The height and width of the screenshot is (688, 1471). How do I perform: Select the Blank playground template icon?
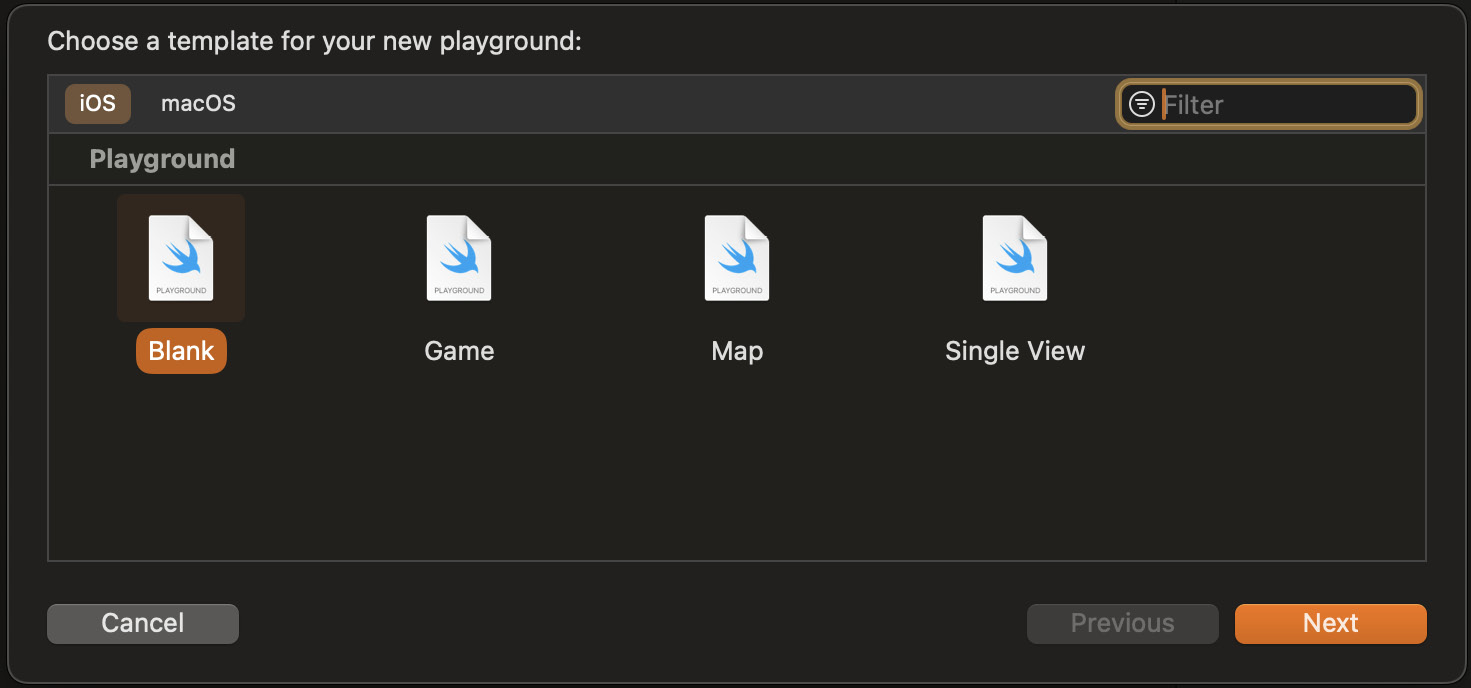pyautogui.click(x=181, y=258)
